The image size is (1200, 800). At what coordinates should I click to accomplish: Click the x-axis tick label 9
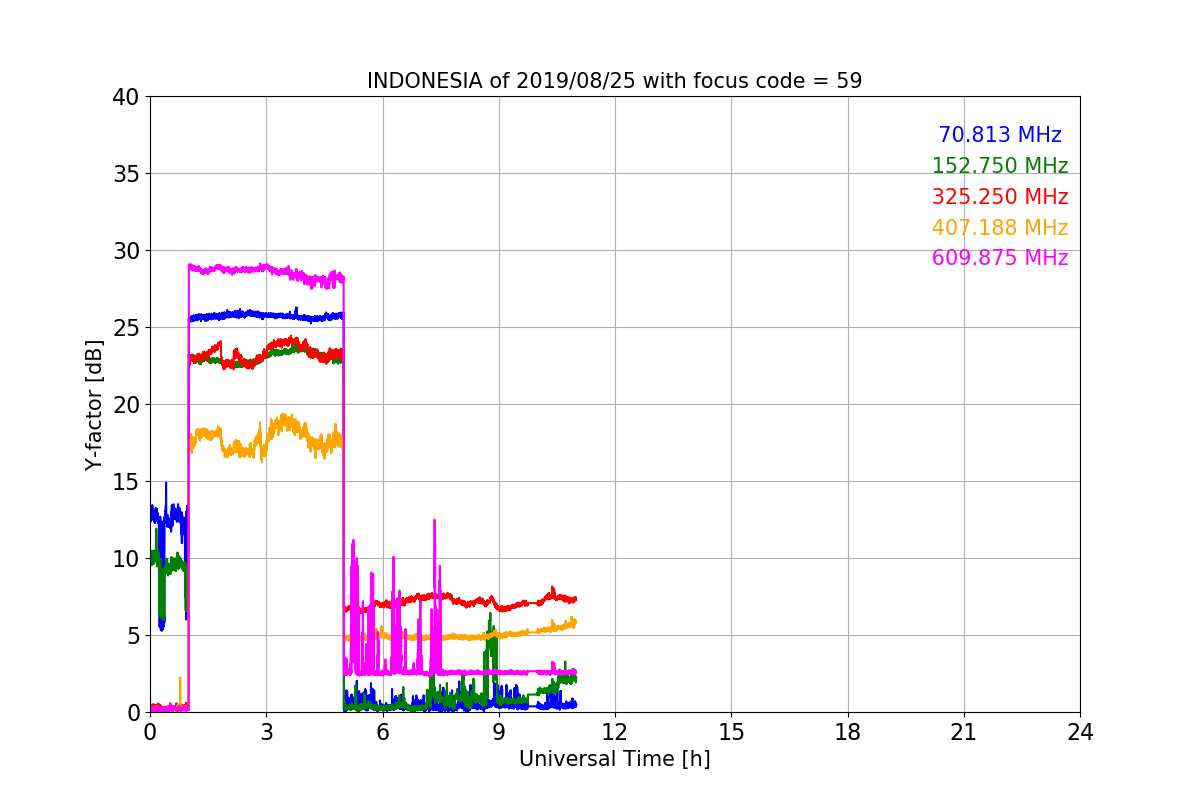498,732
